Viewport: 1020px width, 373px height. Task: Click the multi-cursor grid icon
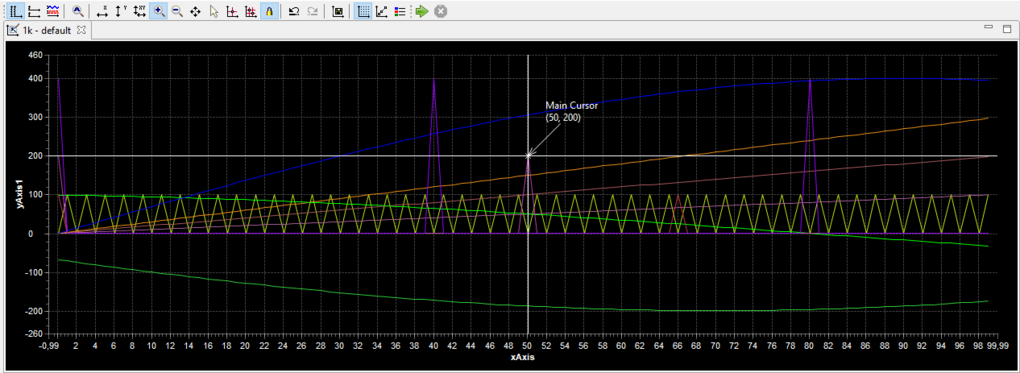pyautogui.click(x=250, y=11)
